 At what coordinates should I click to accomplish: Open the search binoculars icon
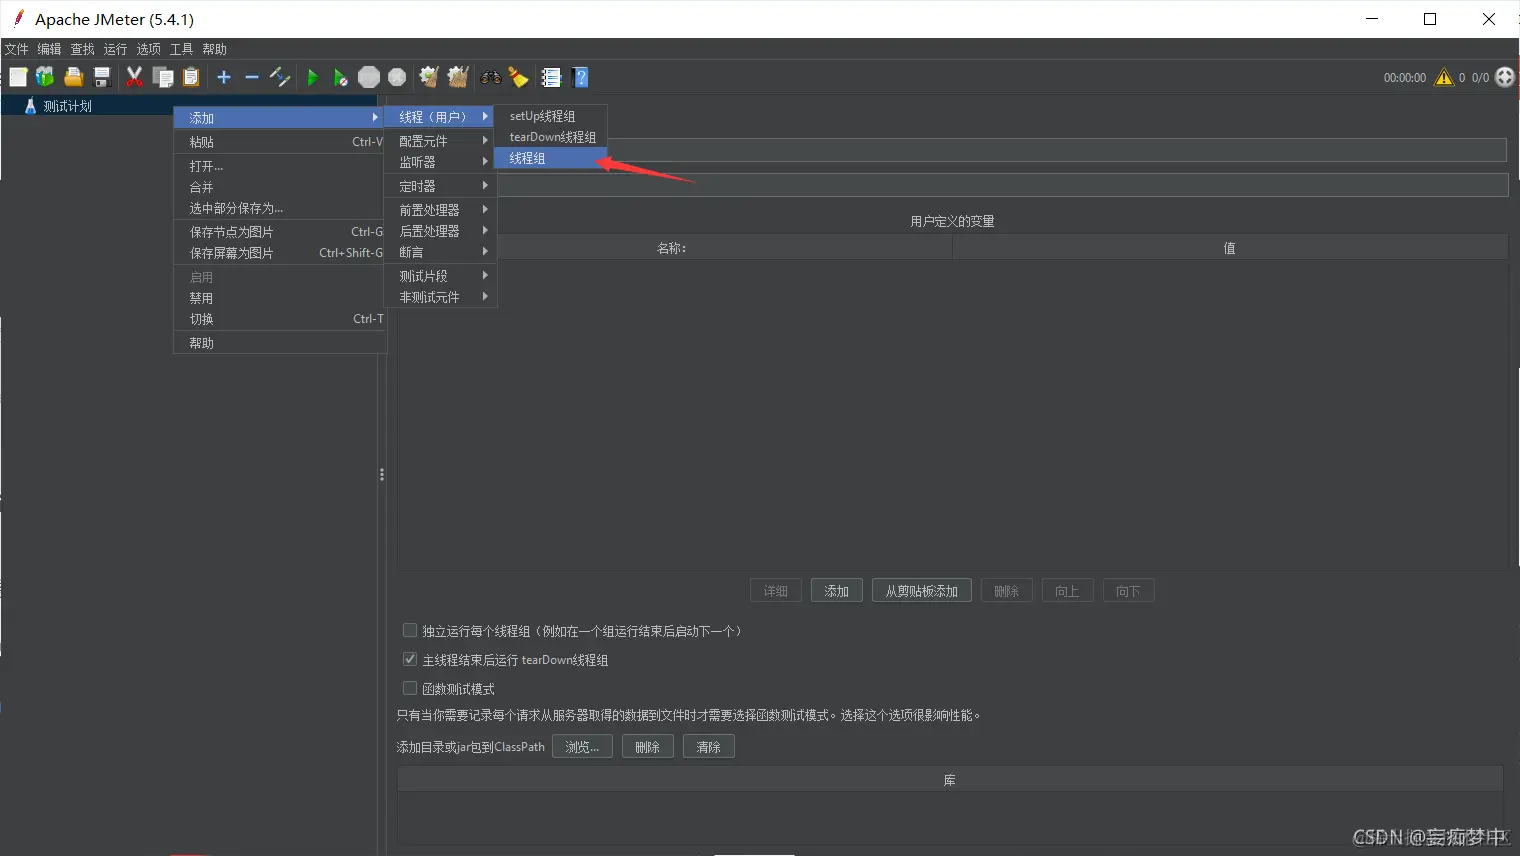tap(489, 77)
